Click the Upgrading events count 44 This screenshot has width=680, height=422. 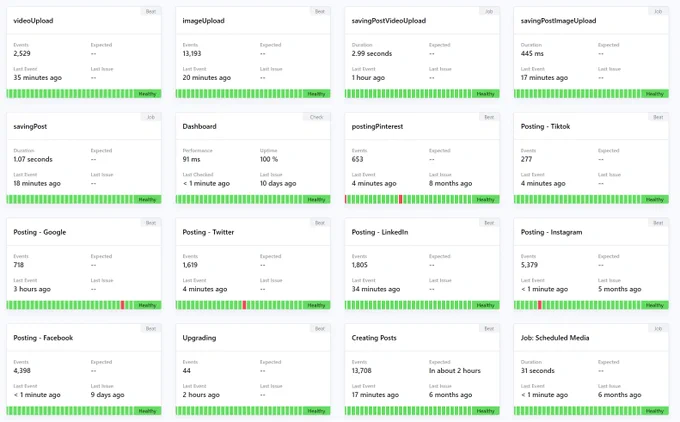186,371
